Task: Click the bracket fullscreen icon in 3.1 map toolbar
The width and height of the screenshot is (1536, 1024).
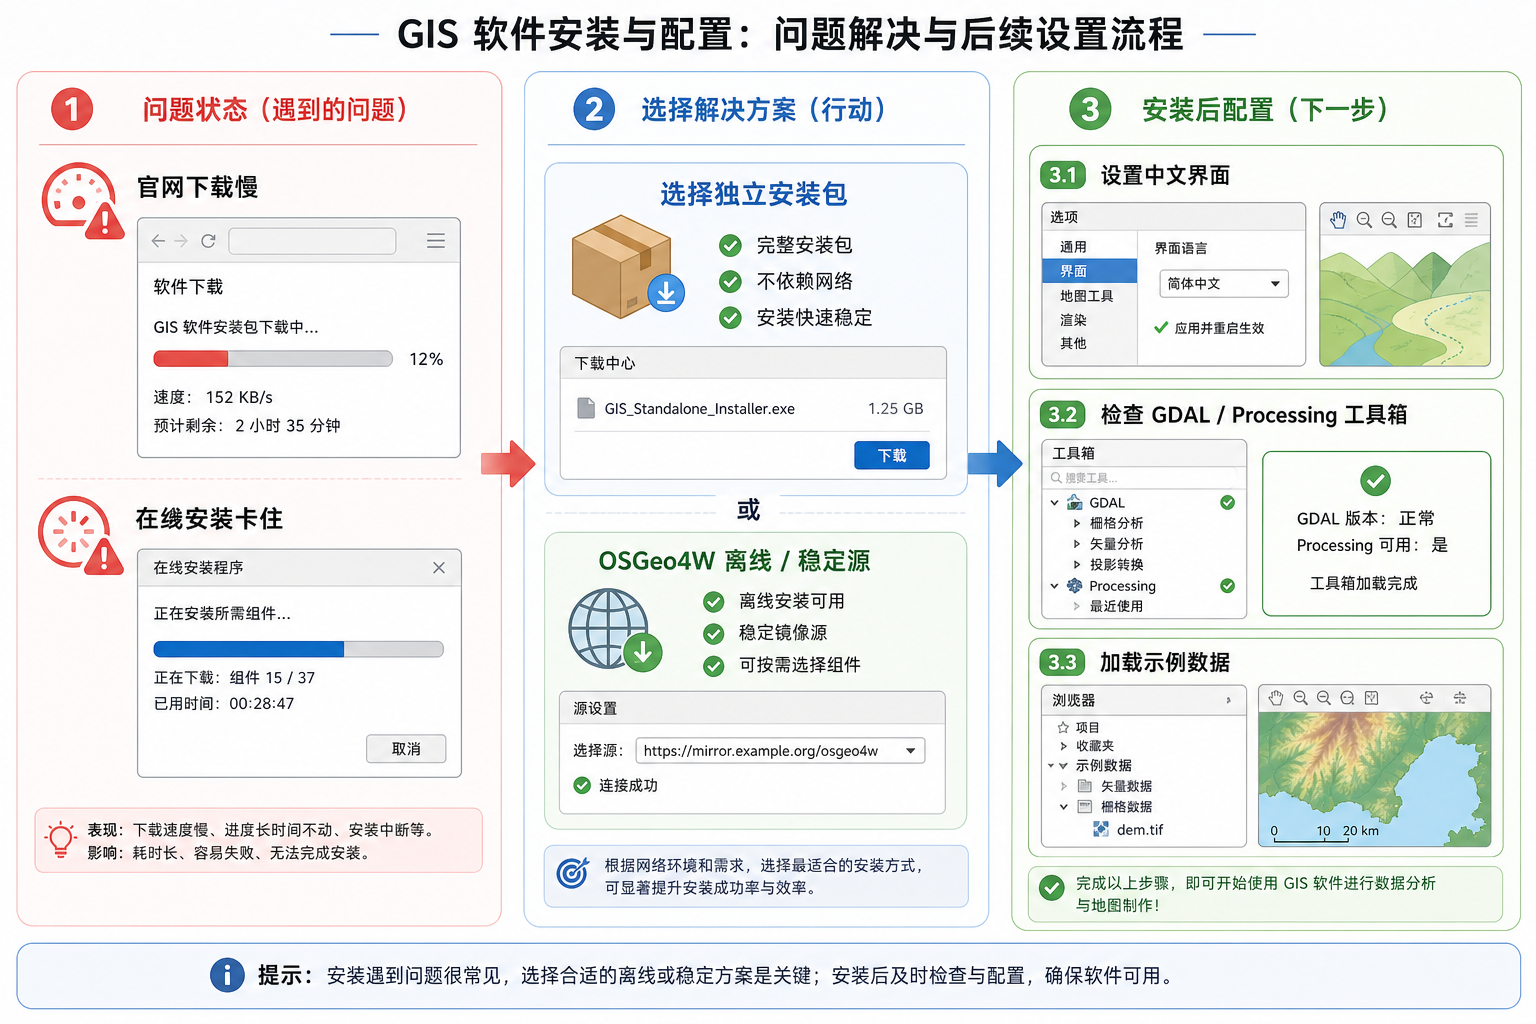Action: (1445, 220)
